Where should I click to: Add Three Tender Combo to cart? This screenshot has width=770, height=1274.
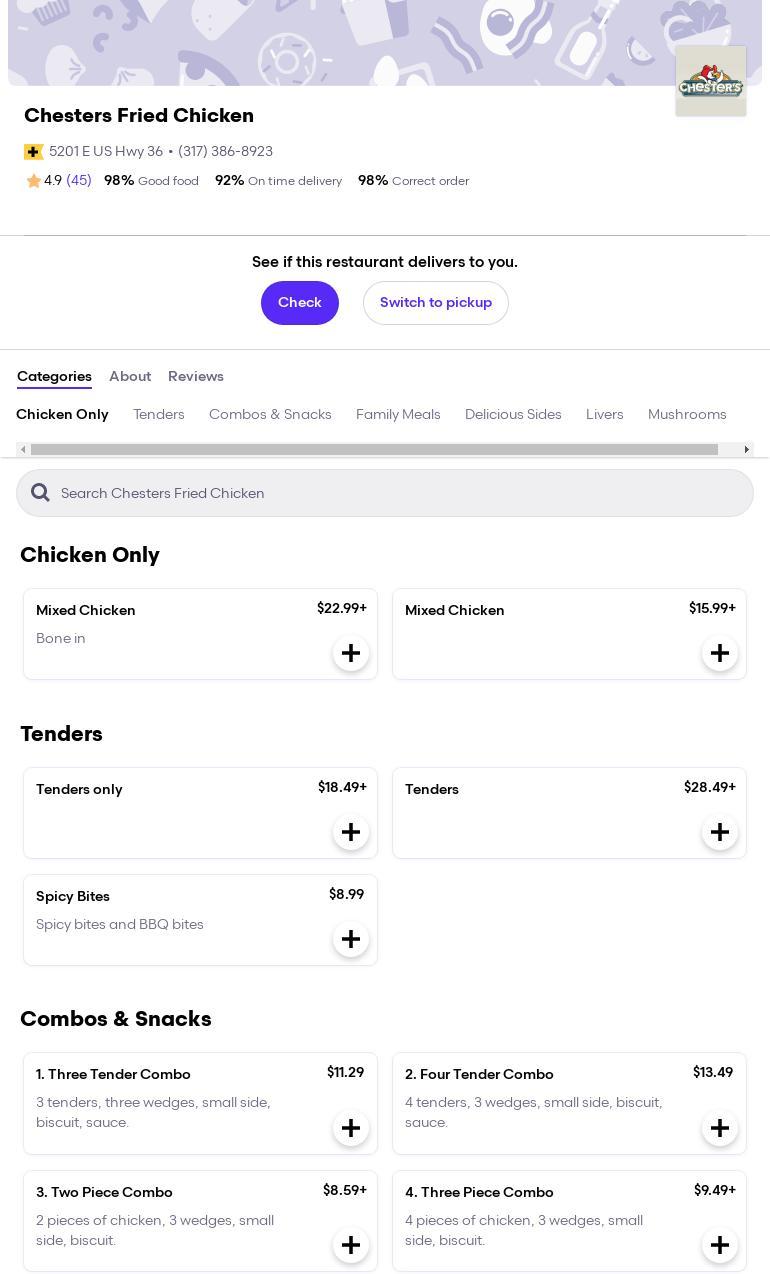click(x=351, y=1128)
